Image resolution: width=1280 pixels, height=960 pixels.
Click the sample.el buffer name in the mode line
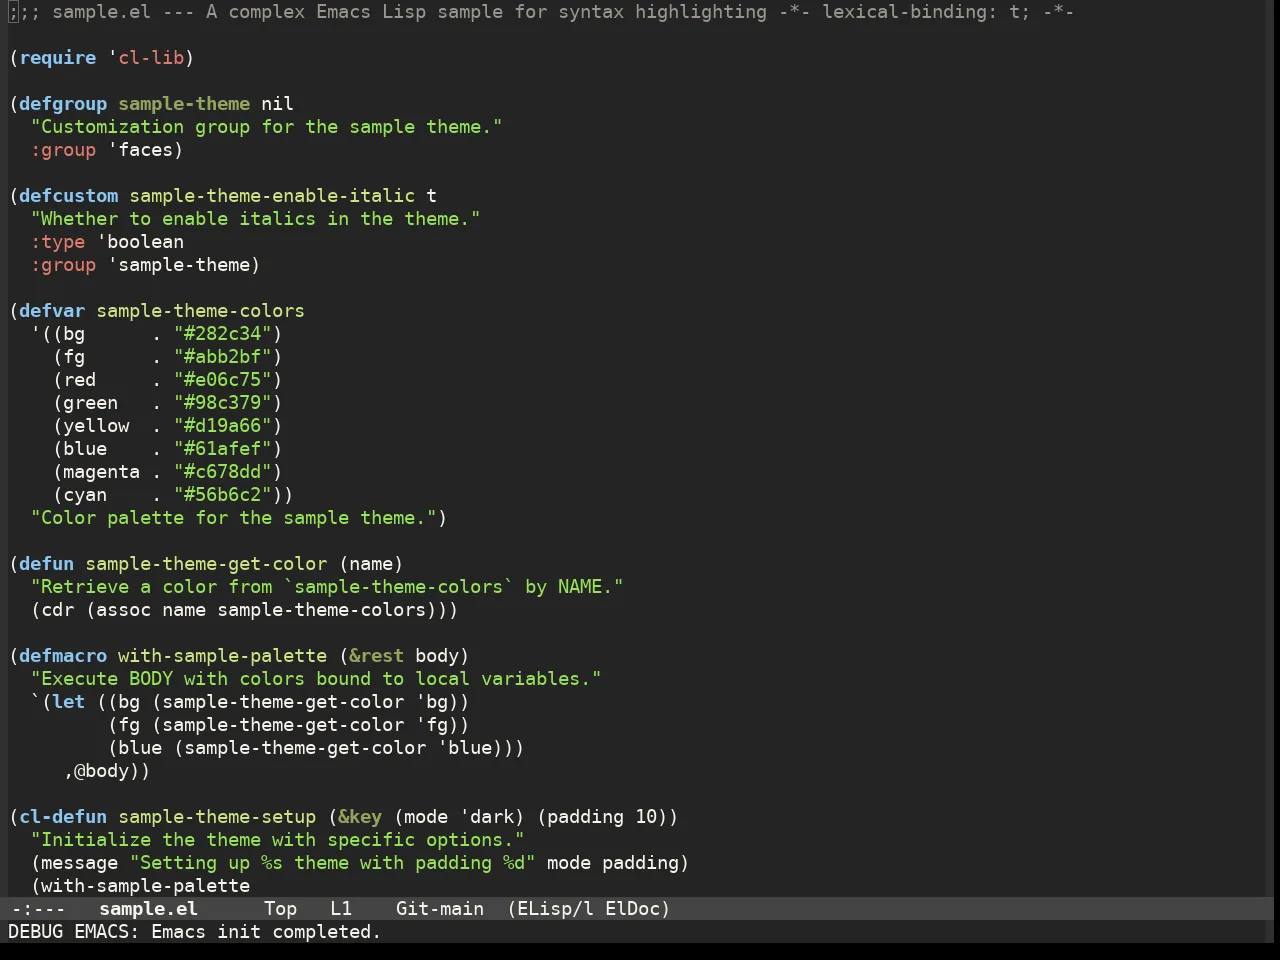click(x=148, y=909)
